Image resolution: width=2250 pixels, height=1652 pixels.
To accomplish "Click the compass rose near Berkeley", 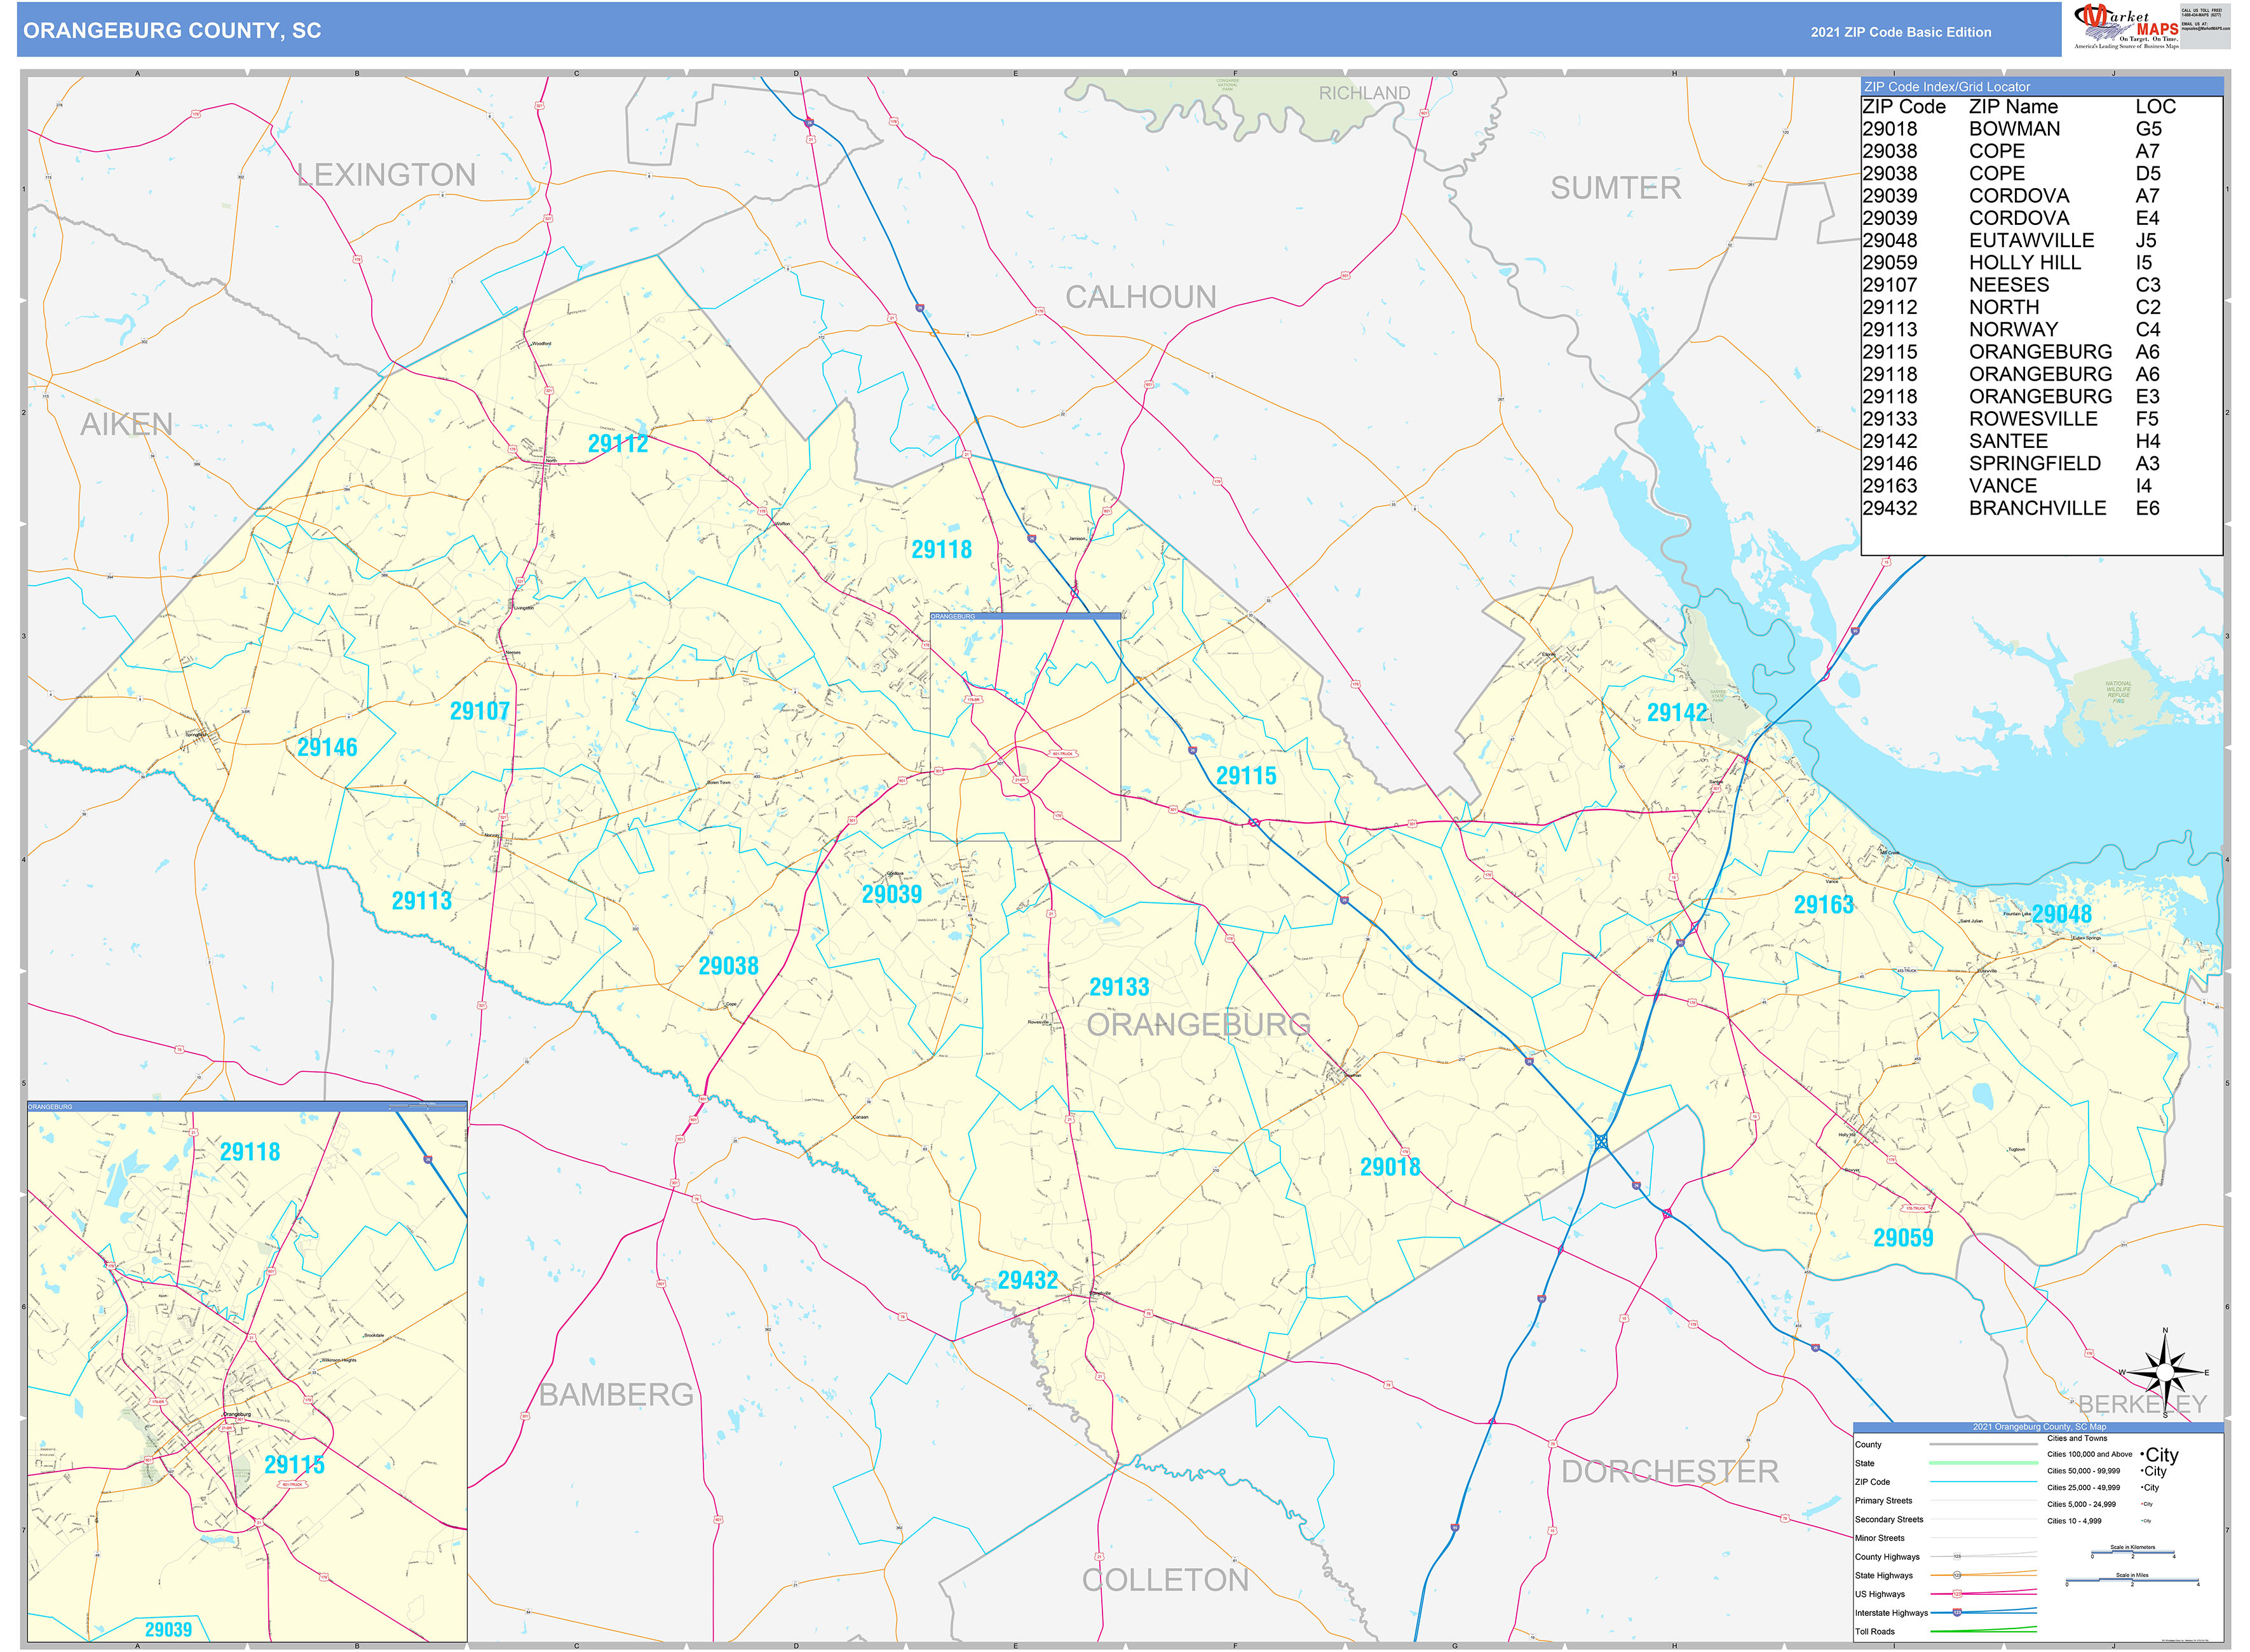I will coord(2165,1373).
